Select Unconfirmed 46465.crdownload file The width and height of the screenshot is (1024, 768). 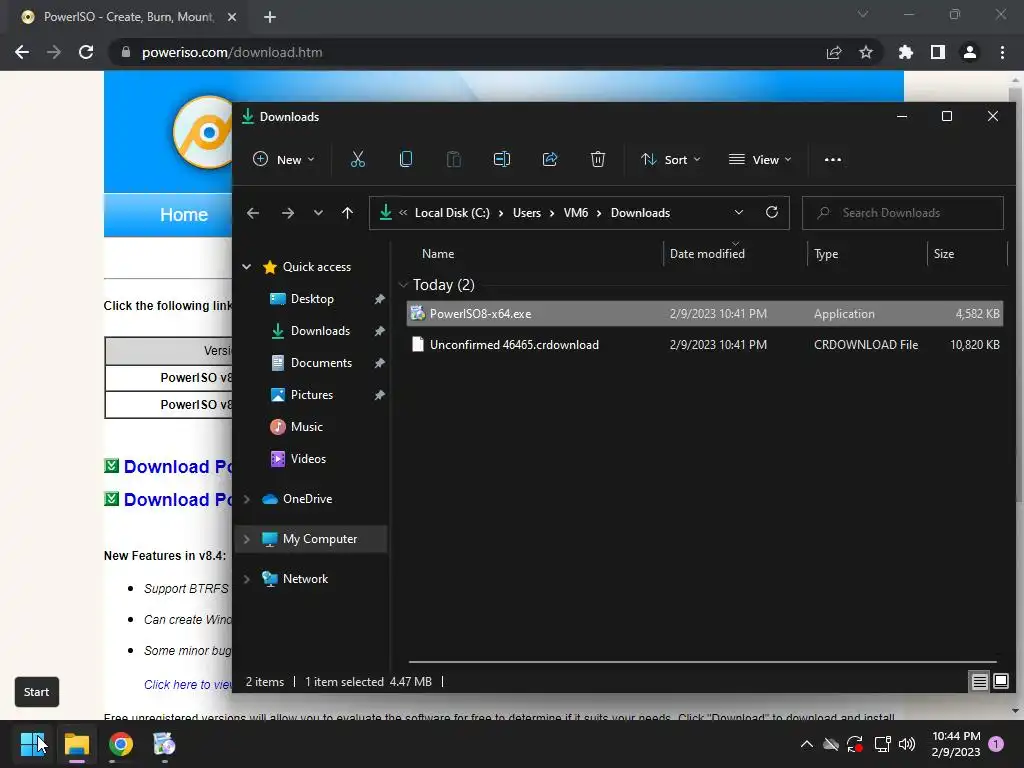click(x=704, y=345)
